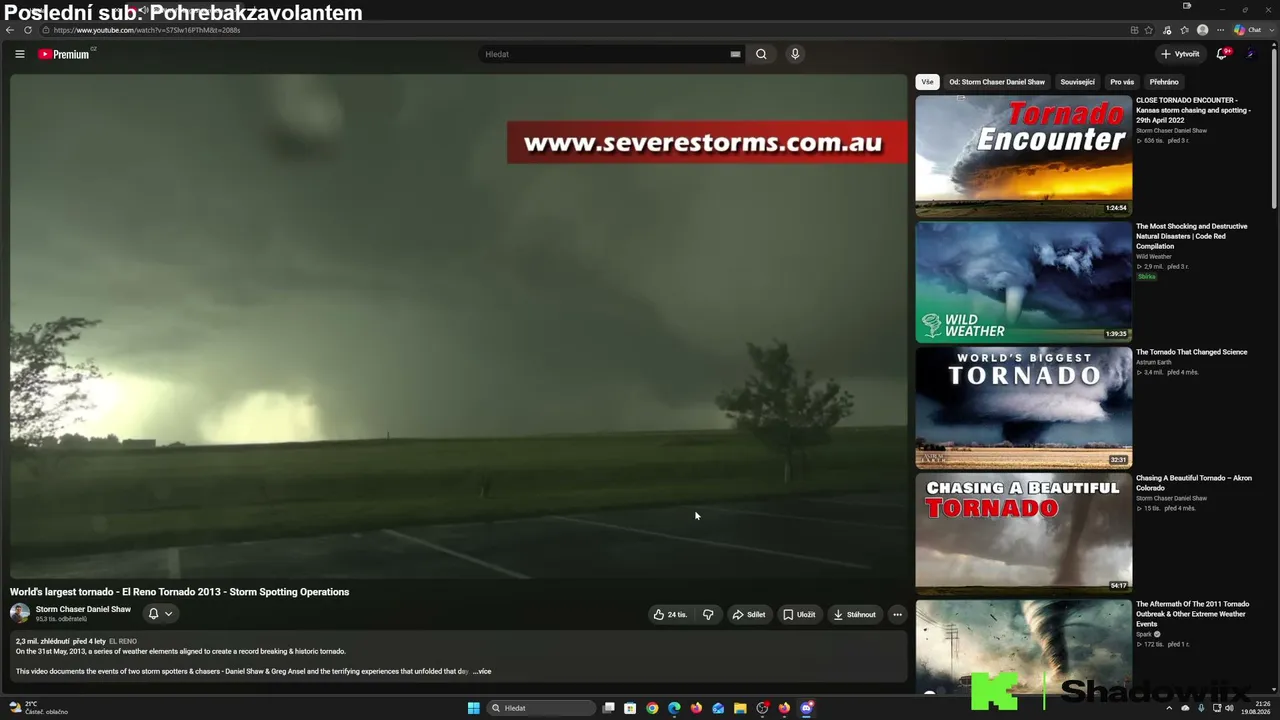Screen dimensions: 1280x720
Task: Open CLOSE TORNADO ENCOUNTER video thumbnail
Action: pos(1024,155)
